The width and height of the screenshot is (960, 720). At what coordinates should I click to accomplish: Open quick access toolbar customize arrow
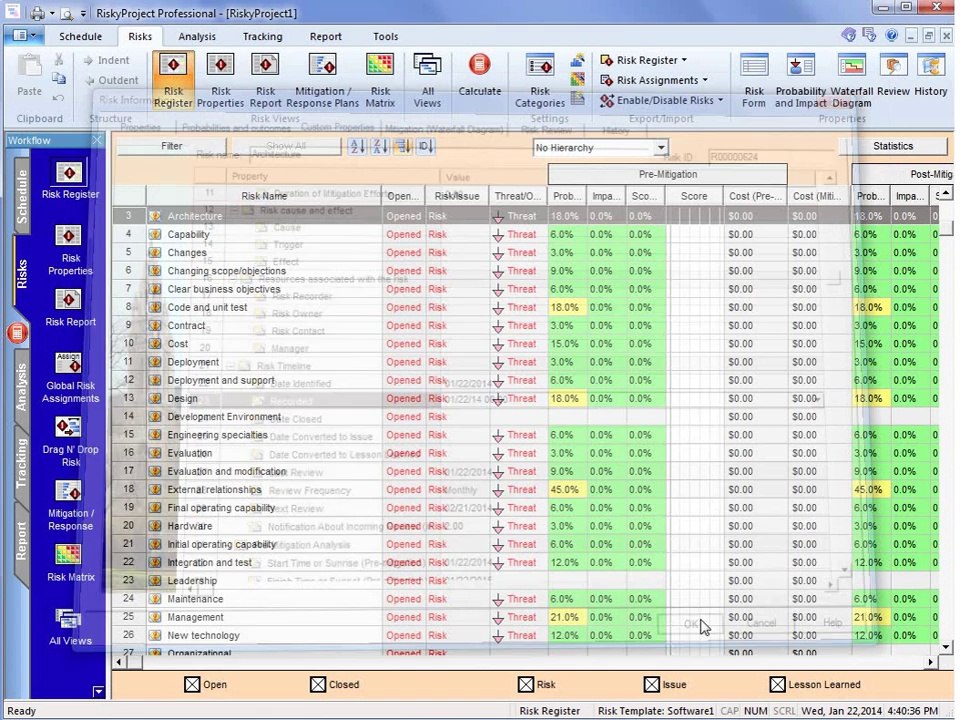(x=83, y=13)
